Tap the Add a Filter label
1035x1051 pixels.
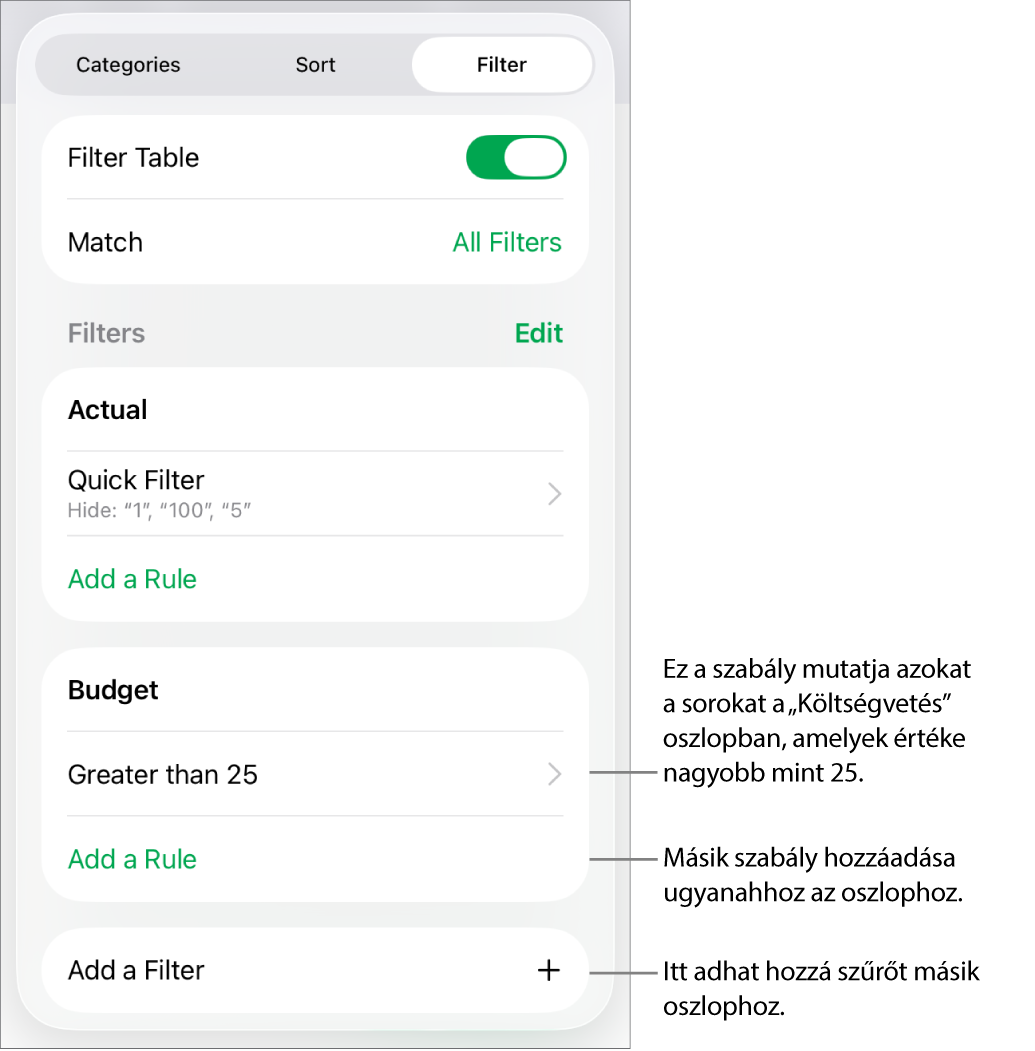click(x=136, y=970)
